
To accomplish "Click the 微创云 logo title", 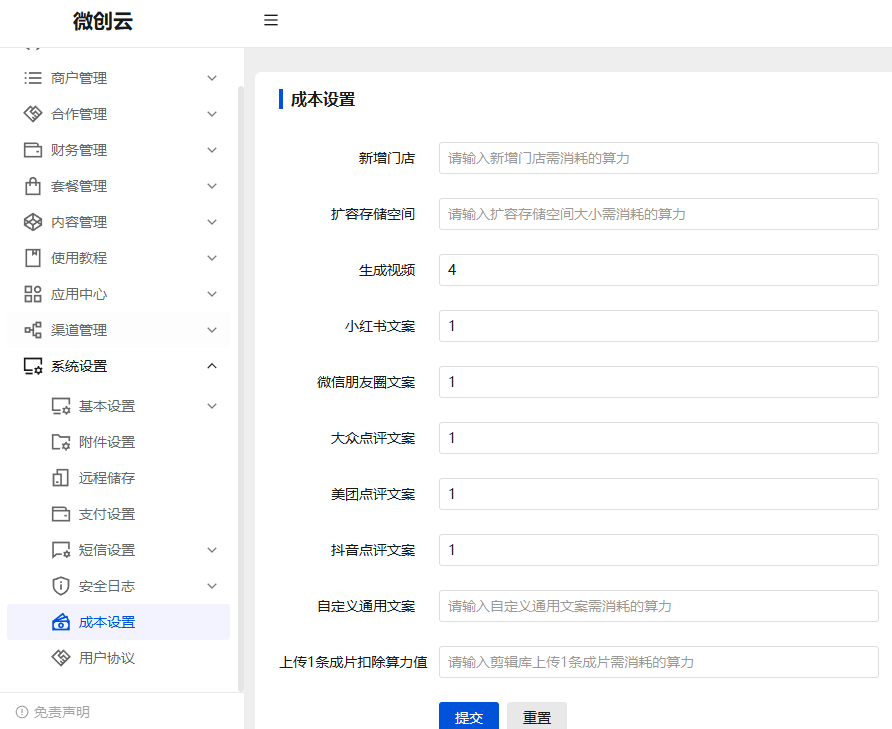I will tap(103, 21).
